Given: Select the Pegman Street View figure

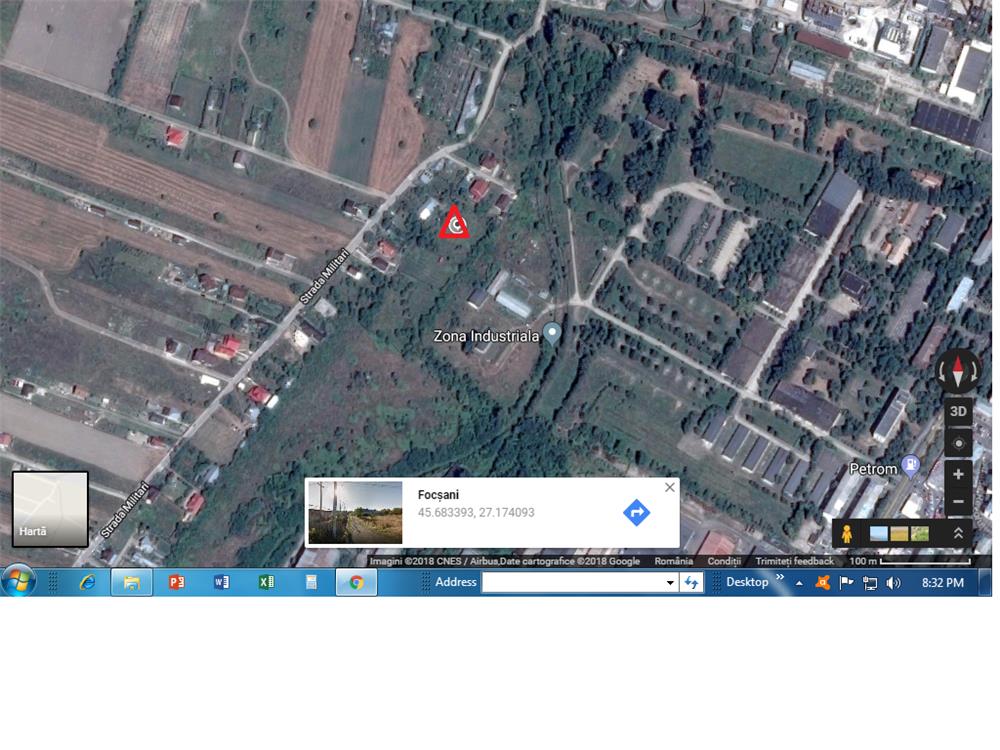Looking at the screenshot, I should pos(847,533).
